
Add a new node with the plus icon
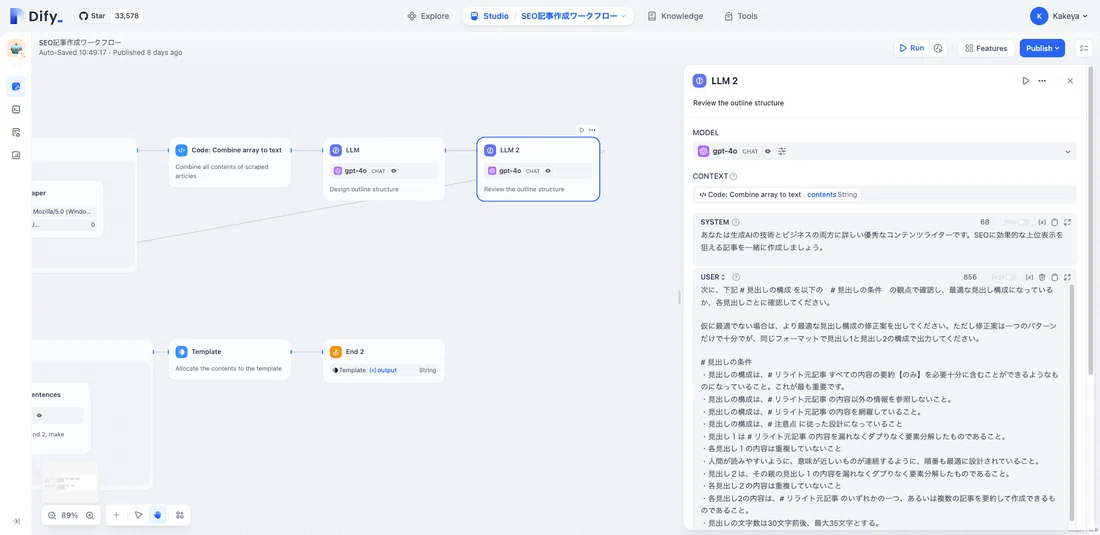pos(116,515)
